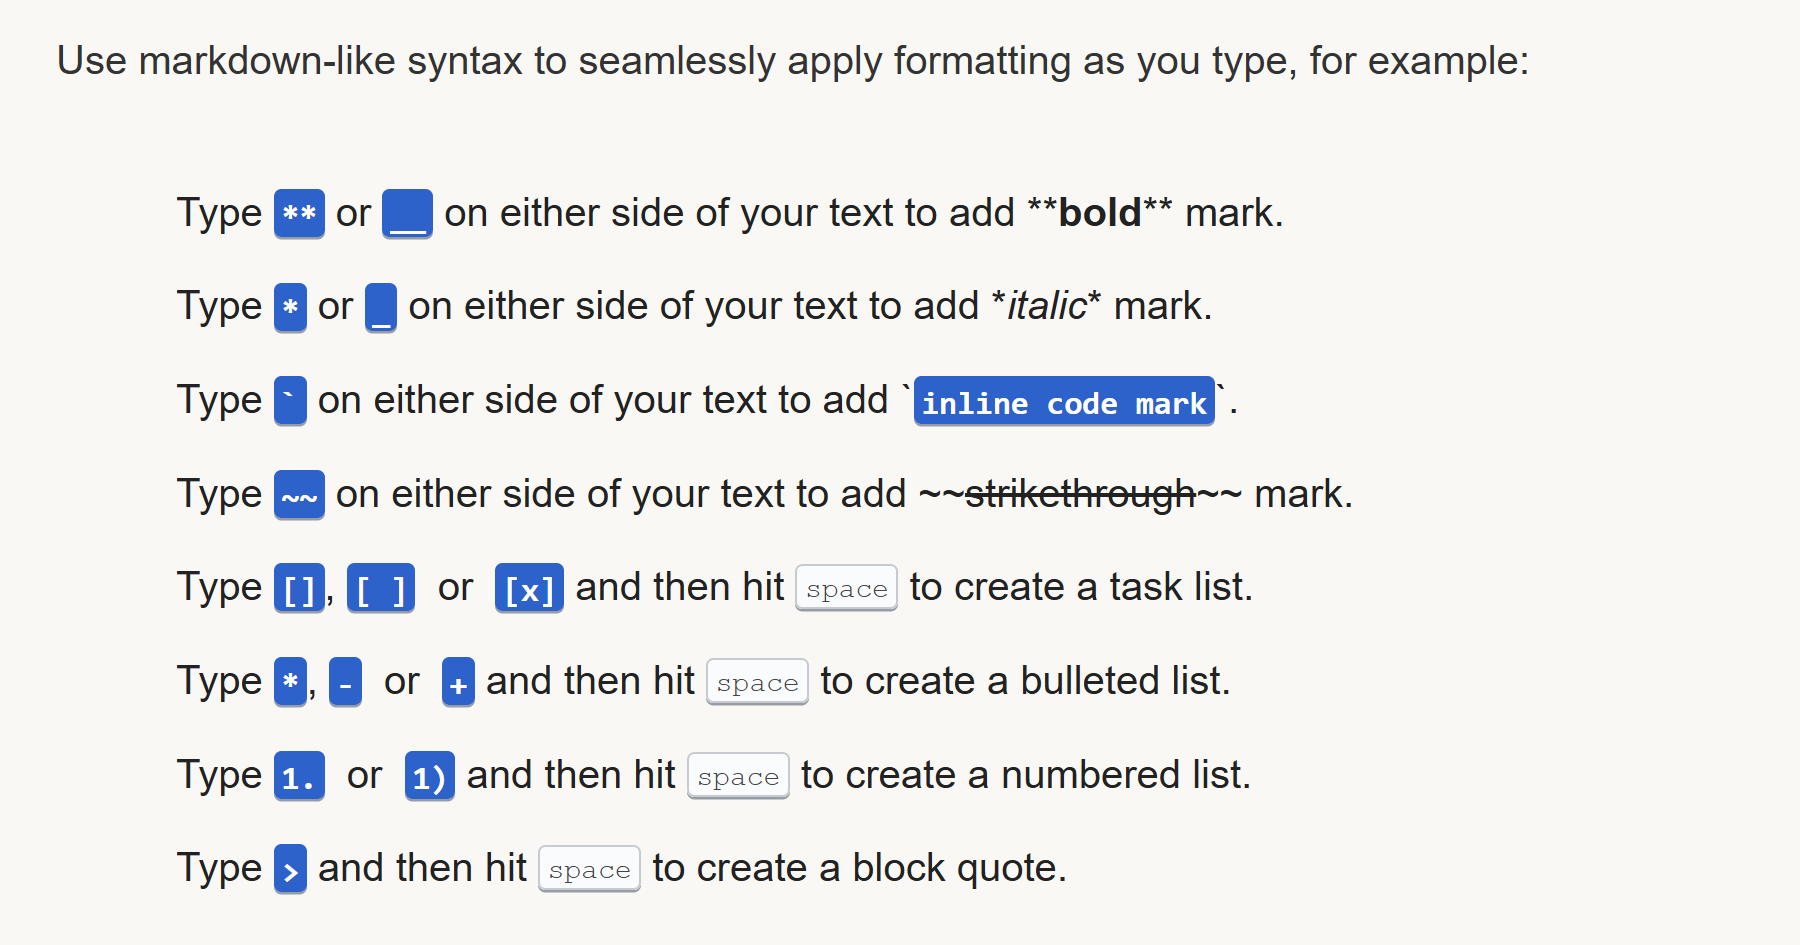Click the spaced brackets [ ] badge

[x=381, y=588]
